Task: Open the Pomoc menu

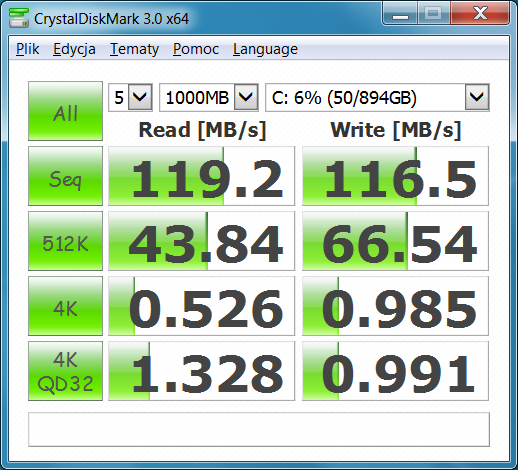Action: 196,49
